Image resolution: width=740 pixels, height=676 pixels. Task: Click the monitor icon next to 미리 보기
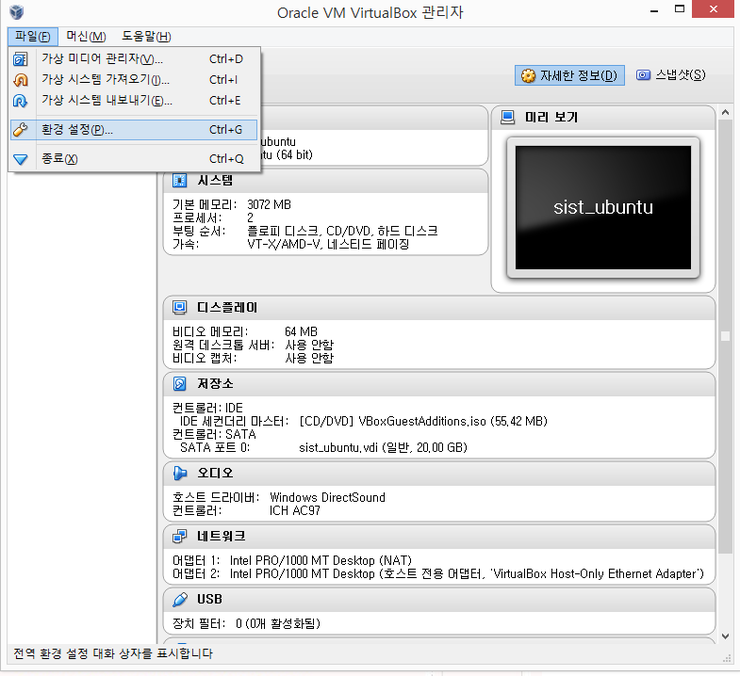[x=508, y=118]
